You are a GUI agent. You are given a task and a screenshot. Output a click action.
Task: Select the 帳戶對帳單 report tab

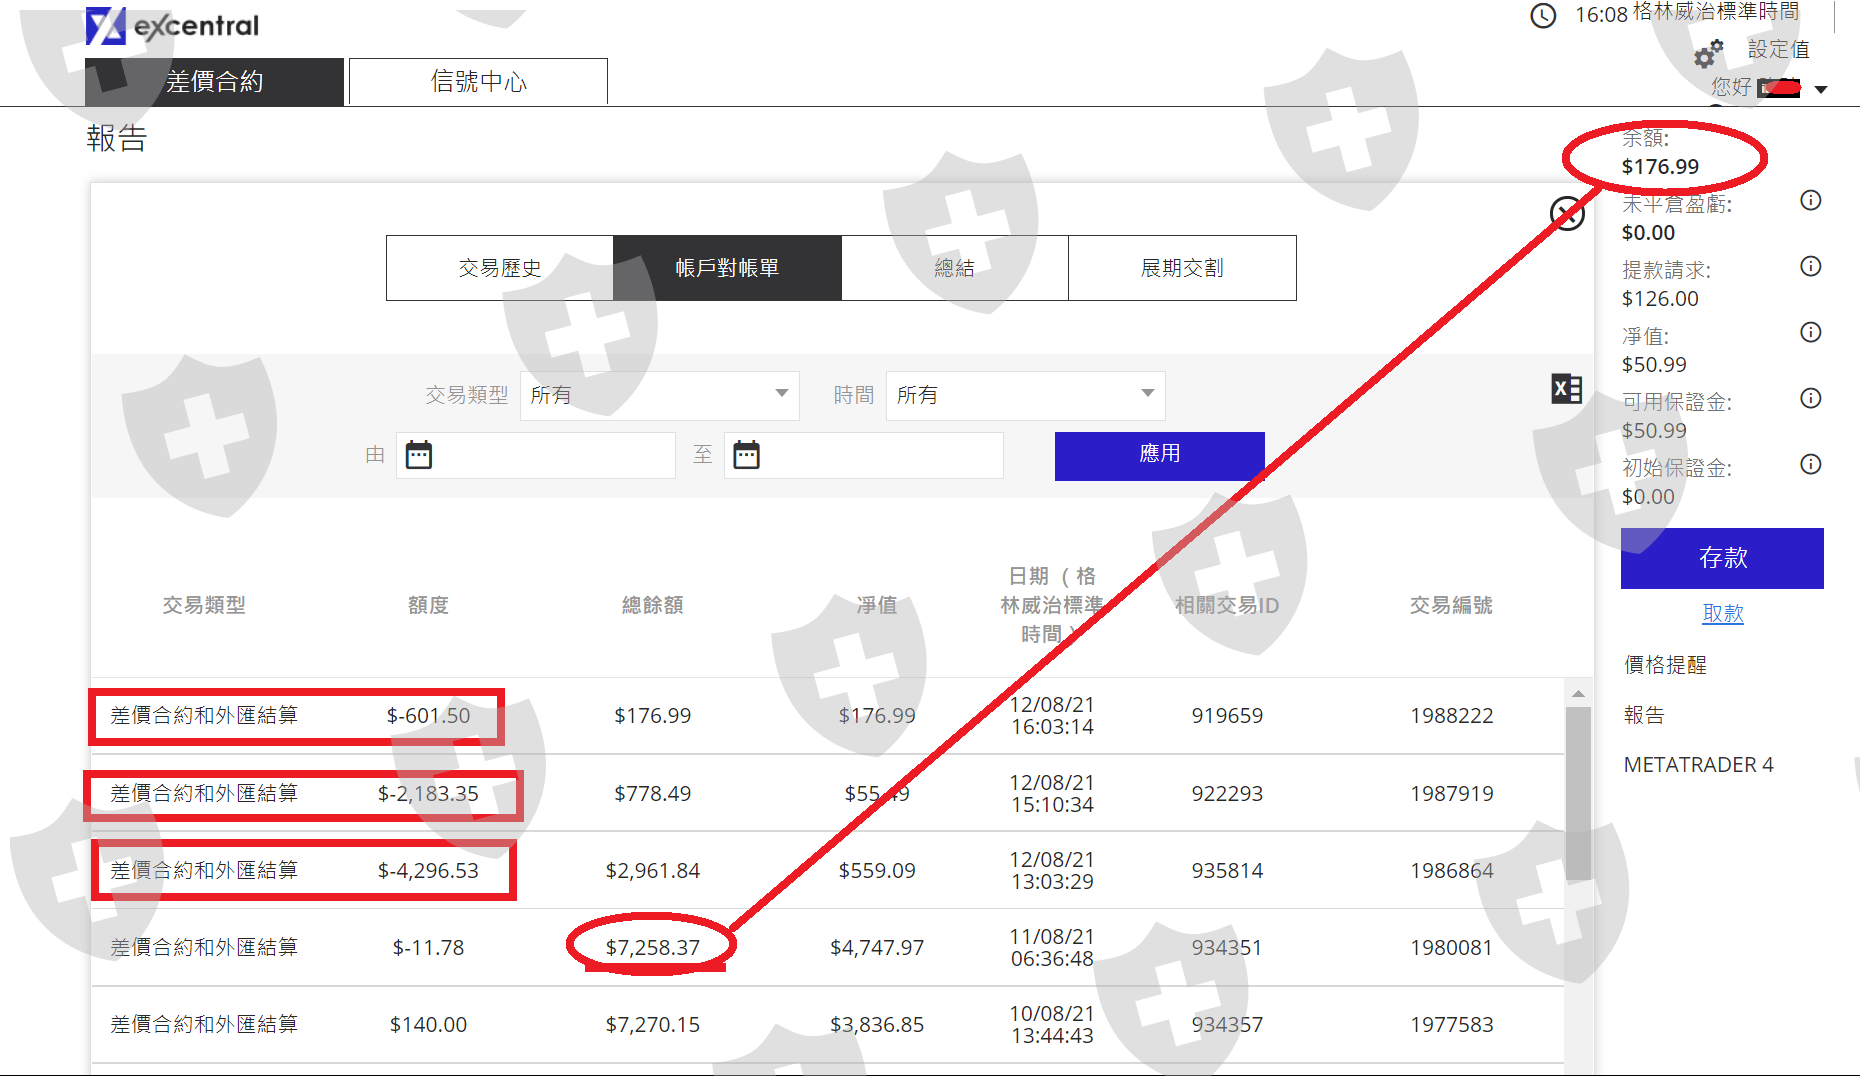click(727, 268)
